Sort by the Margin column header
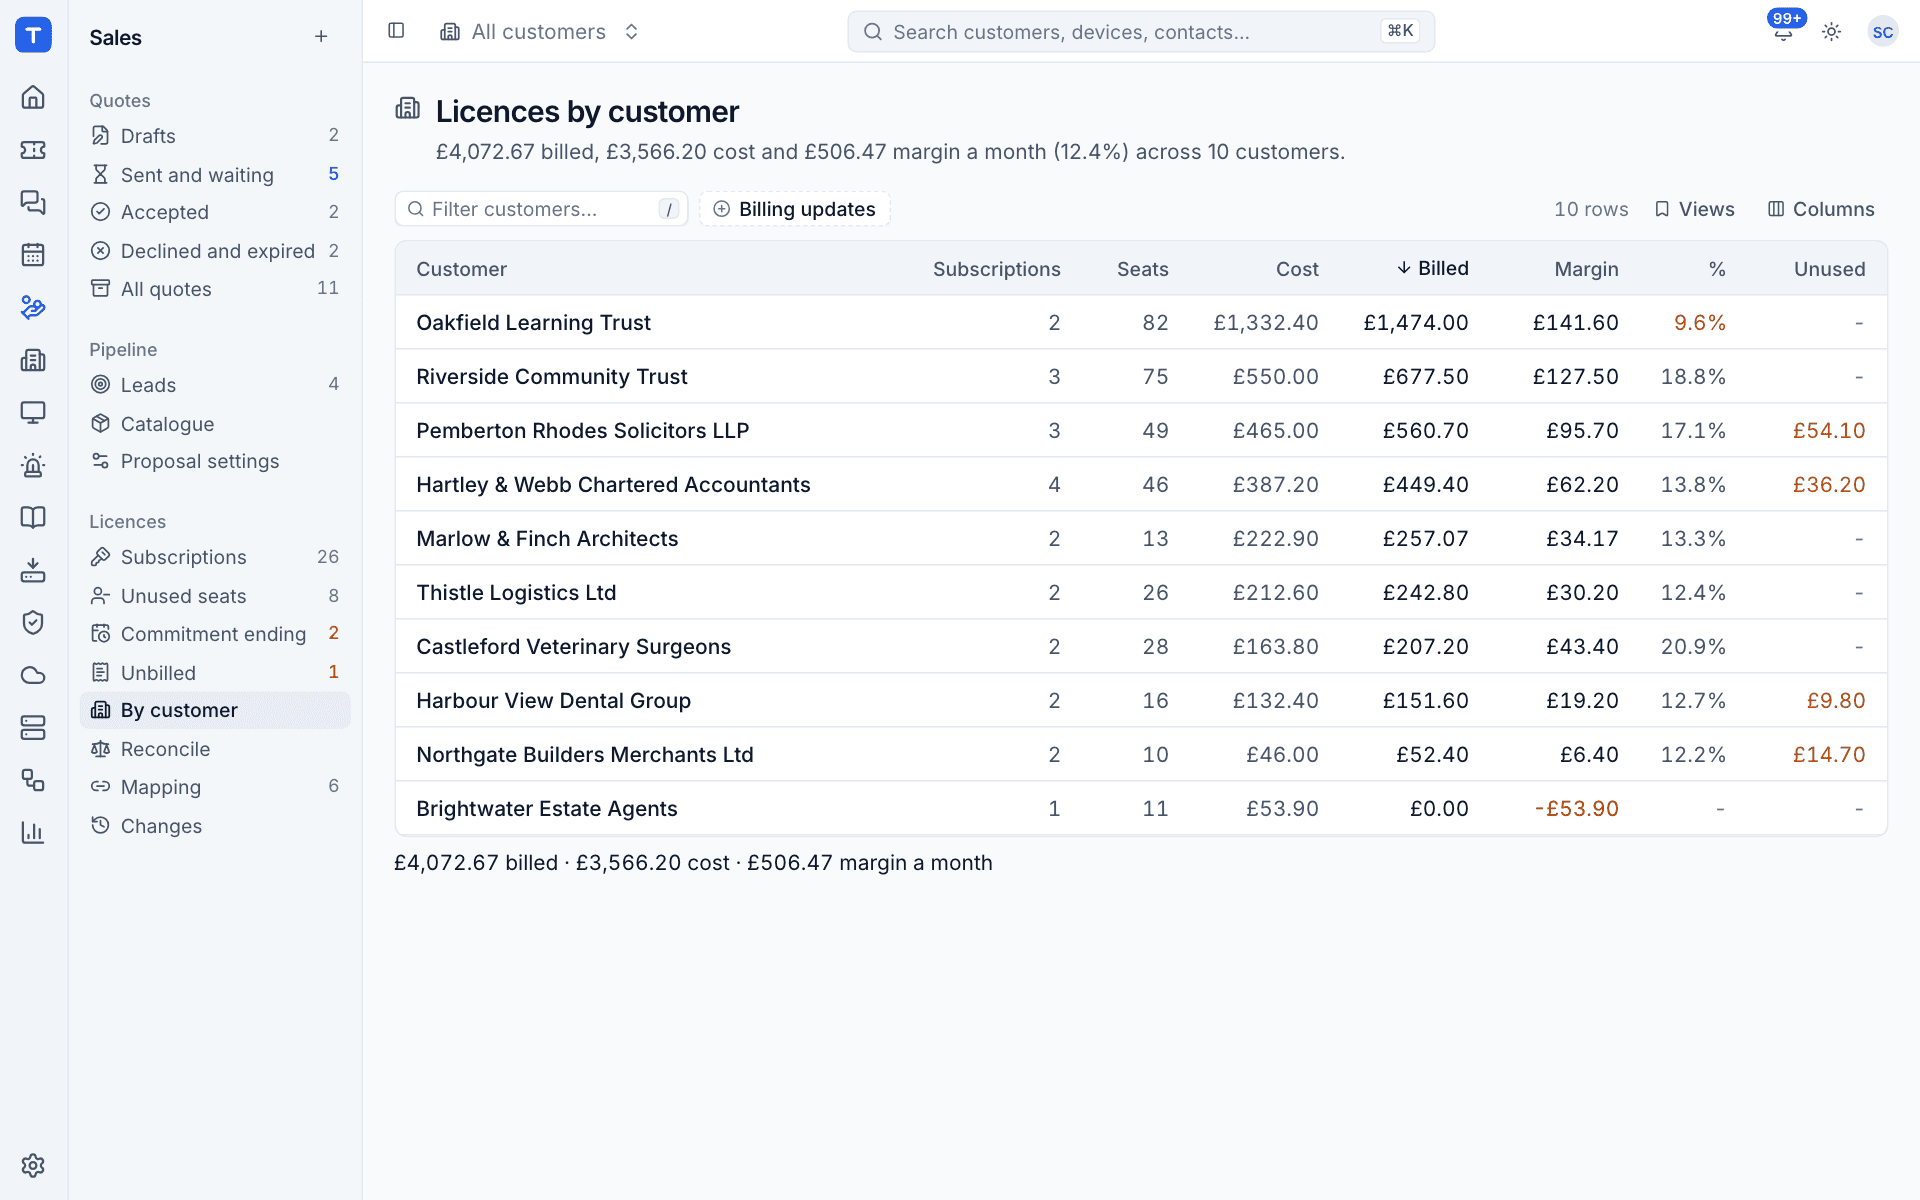 1586,269
